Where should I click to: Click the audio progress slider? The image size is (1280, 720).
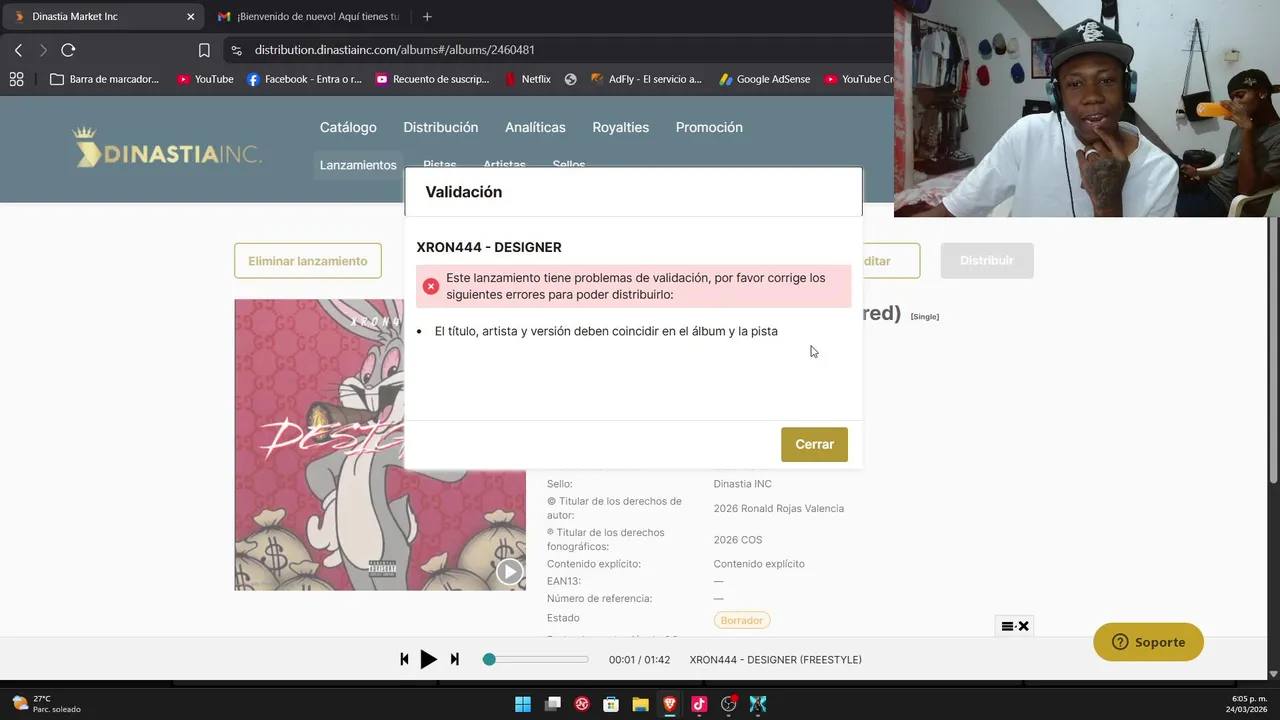pyautogui.click(x=536, y=659)
